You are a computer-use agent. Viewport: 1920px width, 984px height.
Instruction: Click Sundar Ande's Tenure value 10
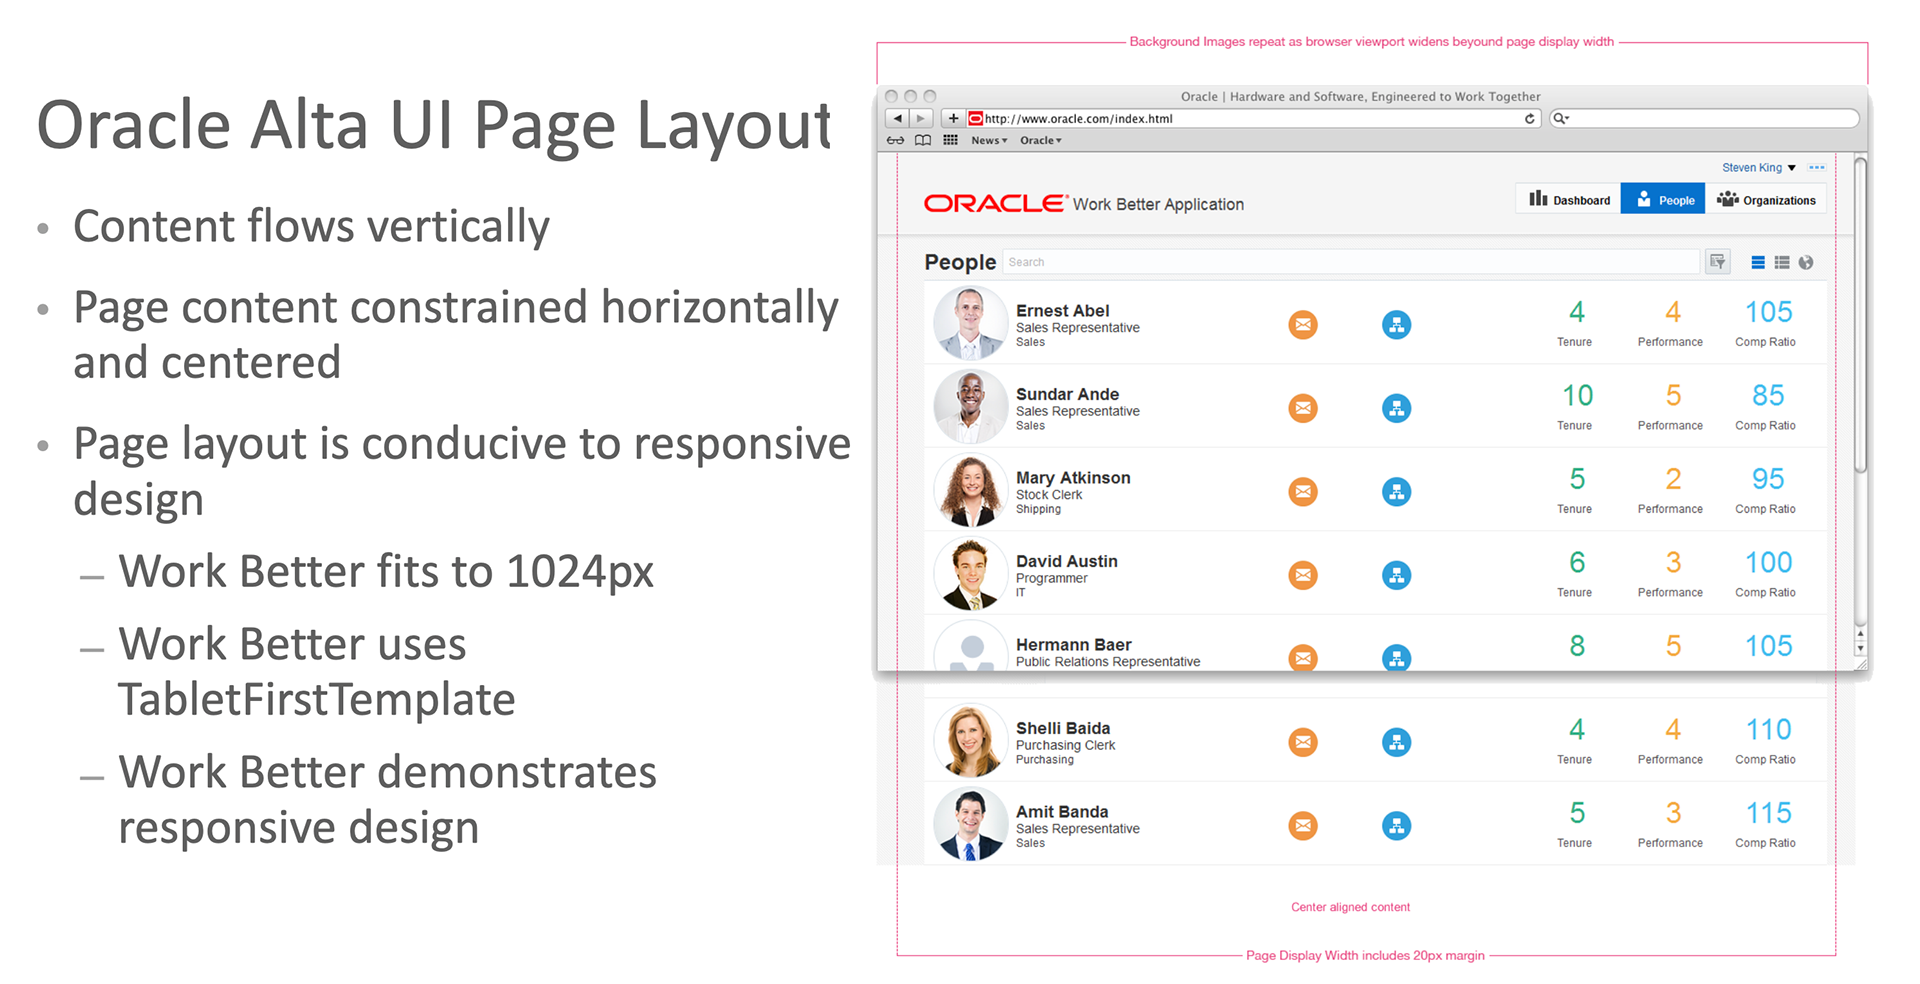pos(1577,396)
